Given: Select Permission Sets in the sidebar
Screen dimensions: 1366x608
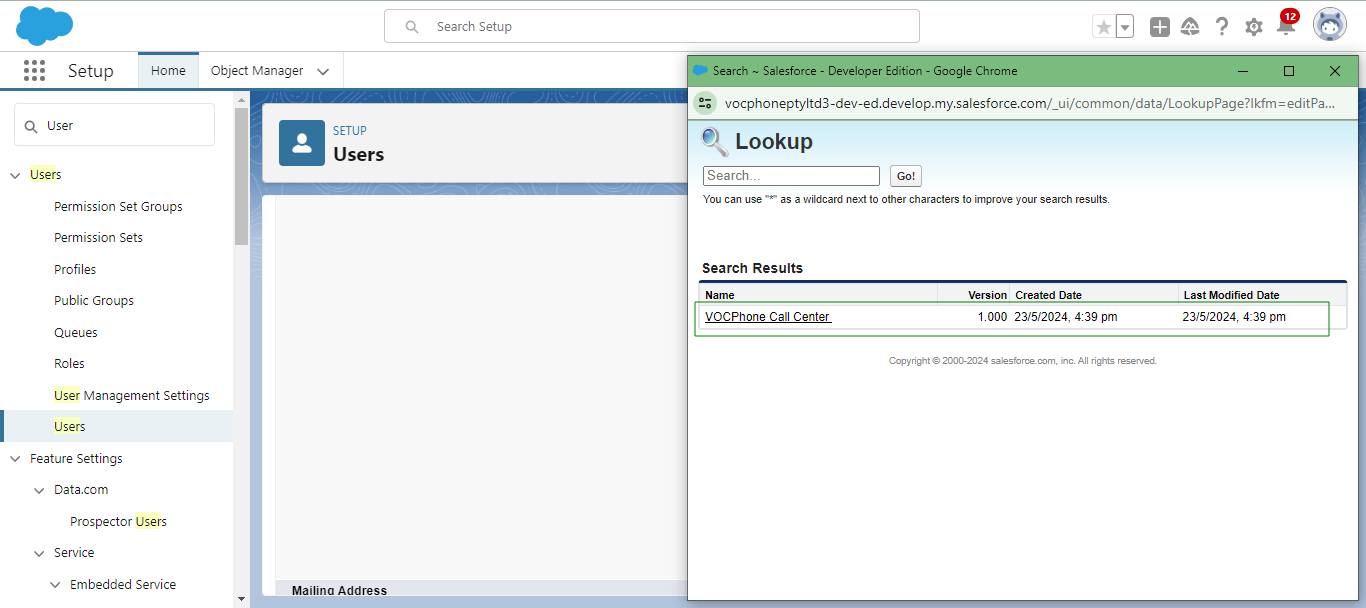Looking at the screenshot, I should [98, 238].
